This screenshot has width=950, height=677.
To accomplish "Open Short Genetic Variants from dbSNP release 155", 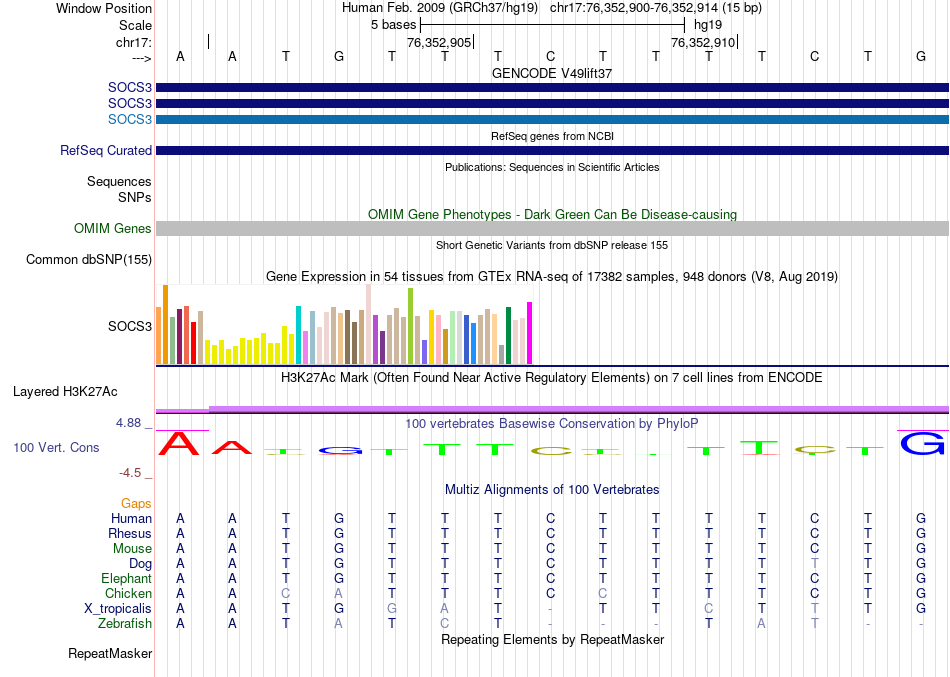I will point(552,245).
